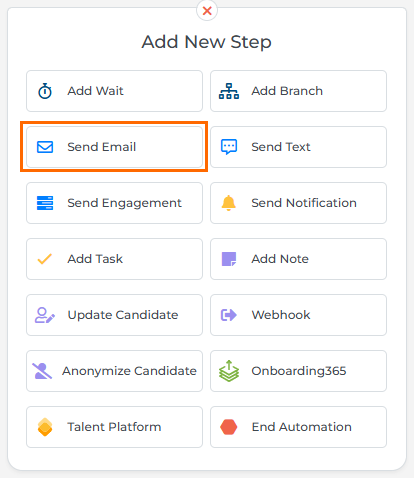Click the Add Task label
The image size is (414, 478).
pos(95,259)
